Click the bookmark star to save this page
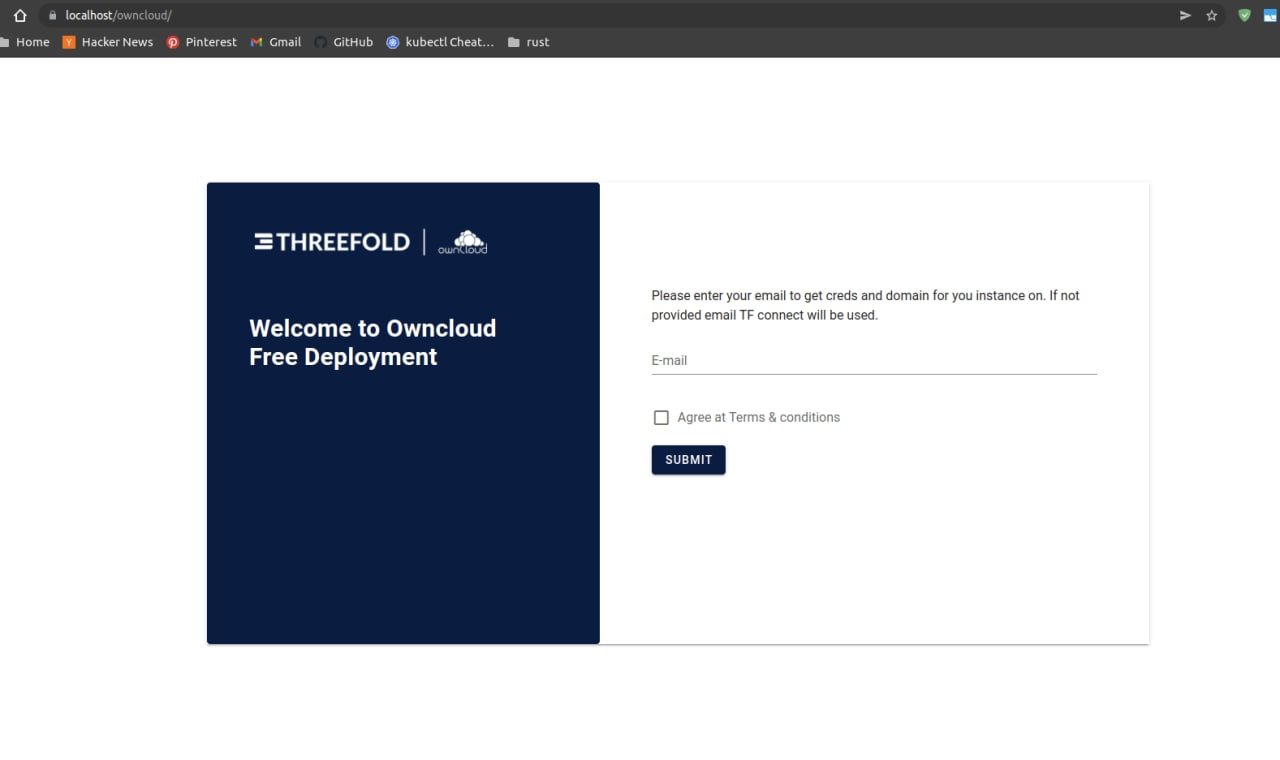Screen dimensions: 1280x760 (1212, 15)
